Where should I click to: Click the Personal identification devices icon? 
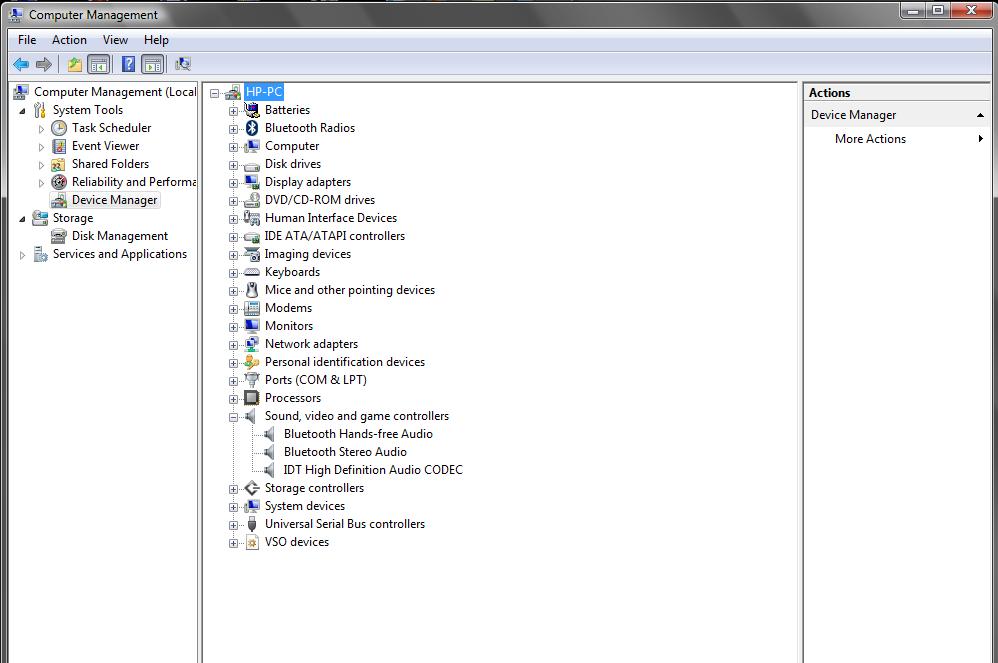click(252, 362)
